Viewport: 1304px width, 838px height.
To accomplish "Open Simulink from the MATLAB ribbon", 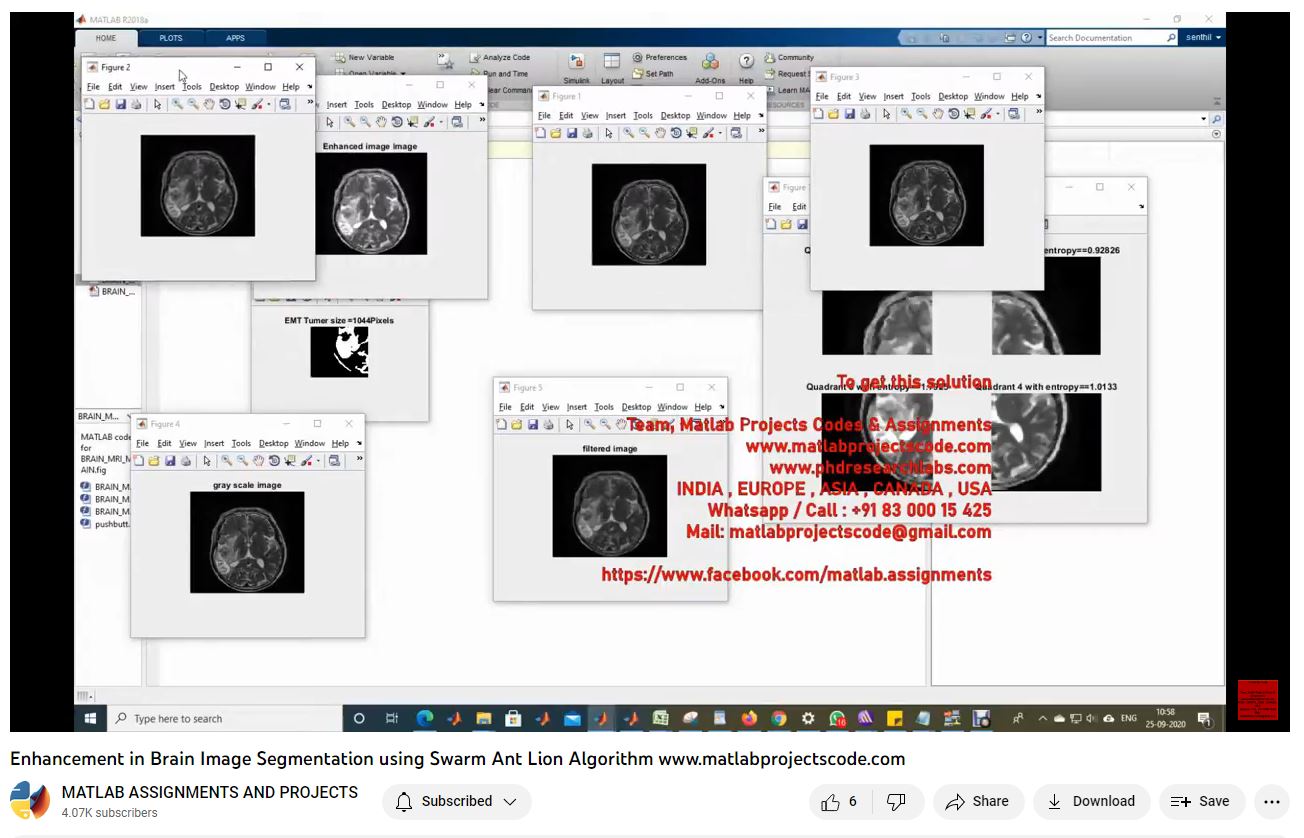I will [x=576, y=67].
